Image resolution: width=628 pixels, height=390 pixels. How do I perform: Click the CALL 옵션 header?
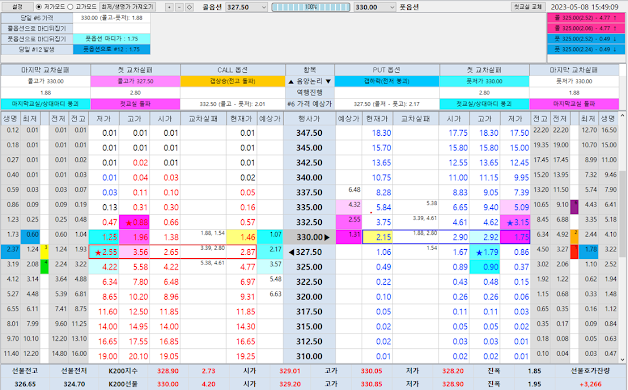coord(233,70)
